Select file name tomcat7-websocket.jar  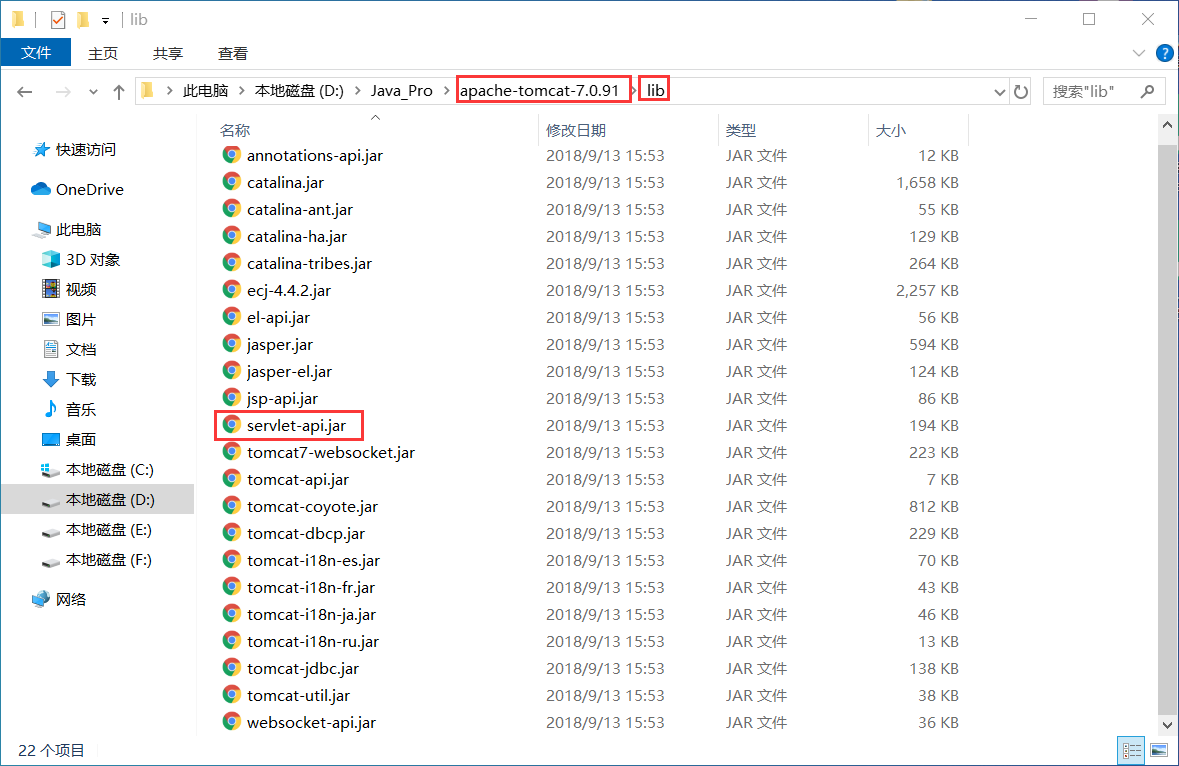click(x=331, y=453)
